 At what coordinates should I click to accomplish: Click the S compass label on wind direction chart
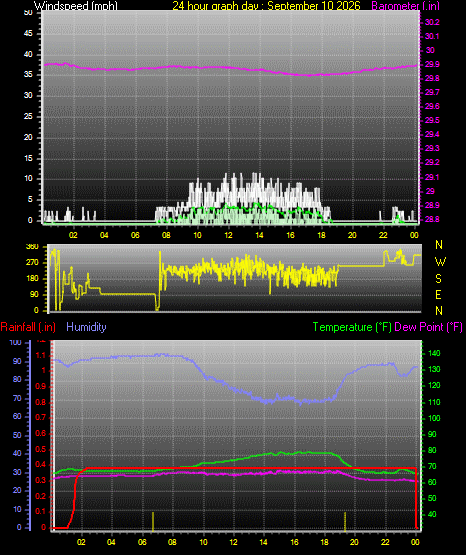click(x=438, y=279)
